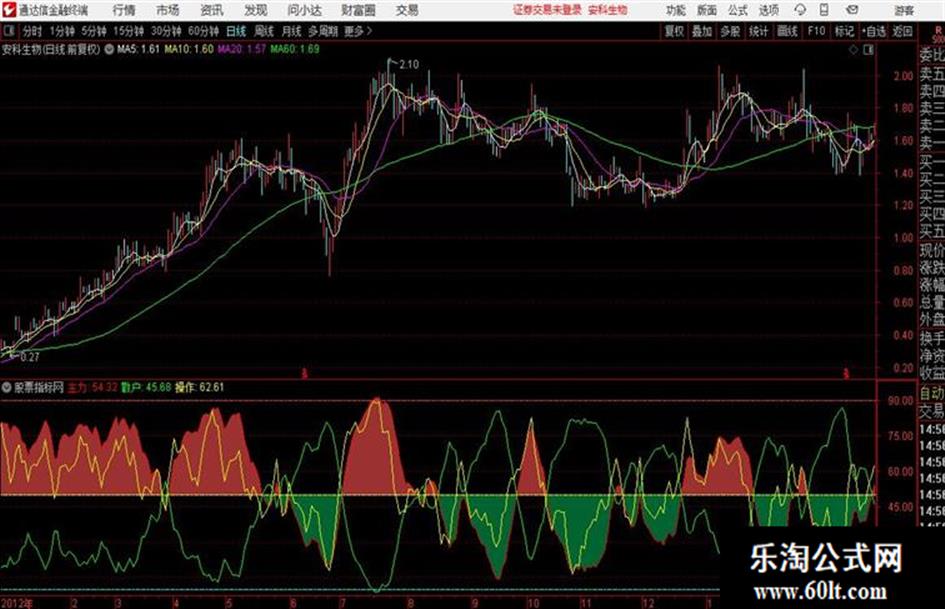This screenshot has height=609, width=945.
Task: Click the 2.00 price level on axis
Action: (903, 76)
